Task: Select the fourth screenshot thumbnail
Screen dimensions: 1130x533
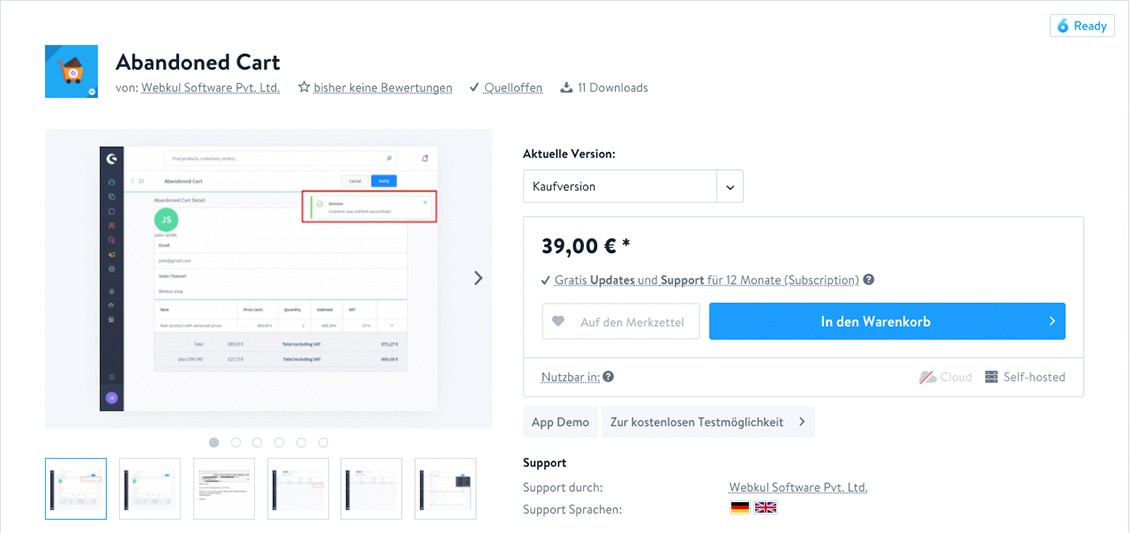Action: (x=298, y=488)
